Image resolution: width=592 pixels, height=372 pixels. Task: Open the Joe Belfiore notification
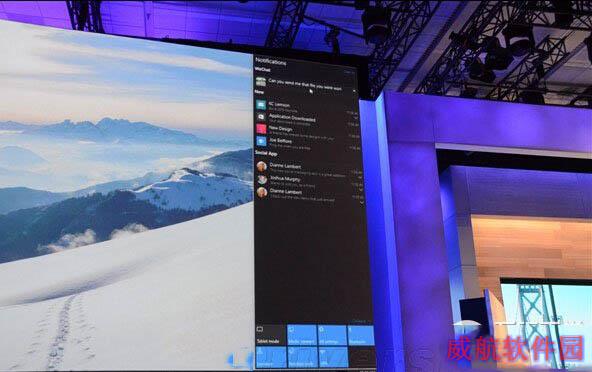[308, 144]
